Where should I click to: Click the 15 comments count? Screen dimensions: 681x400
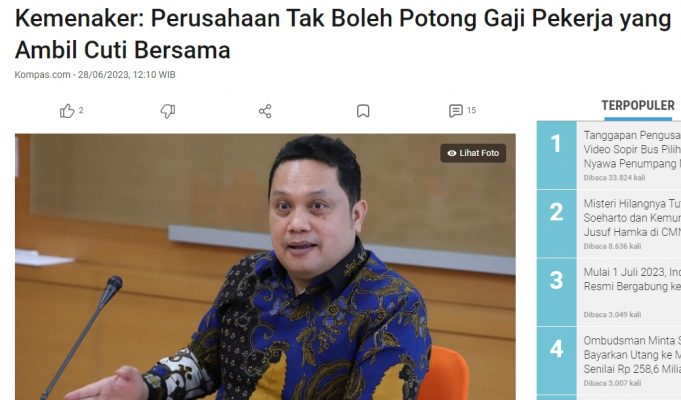pyautogui.click(x=472, y=110)
